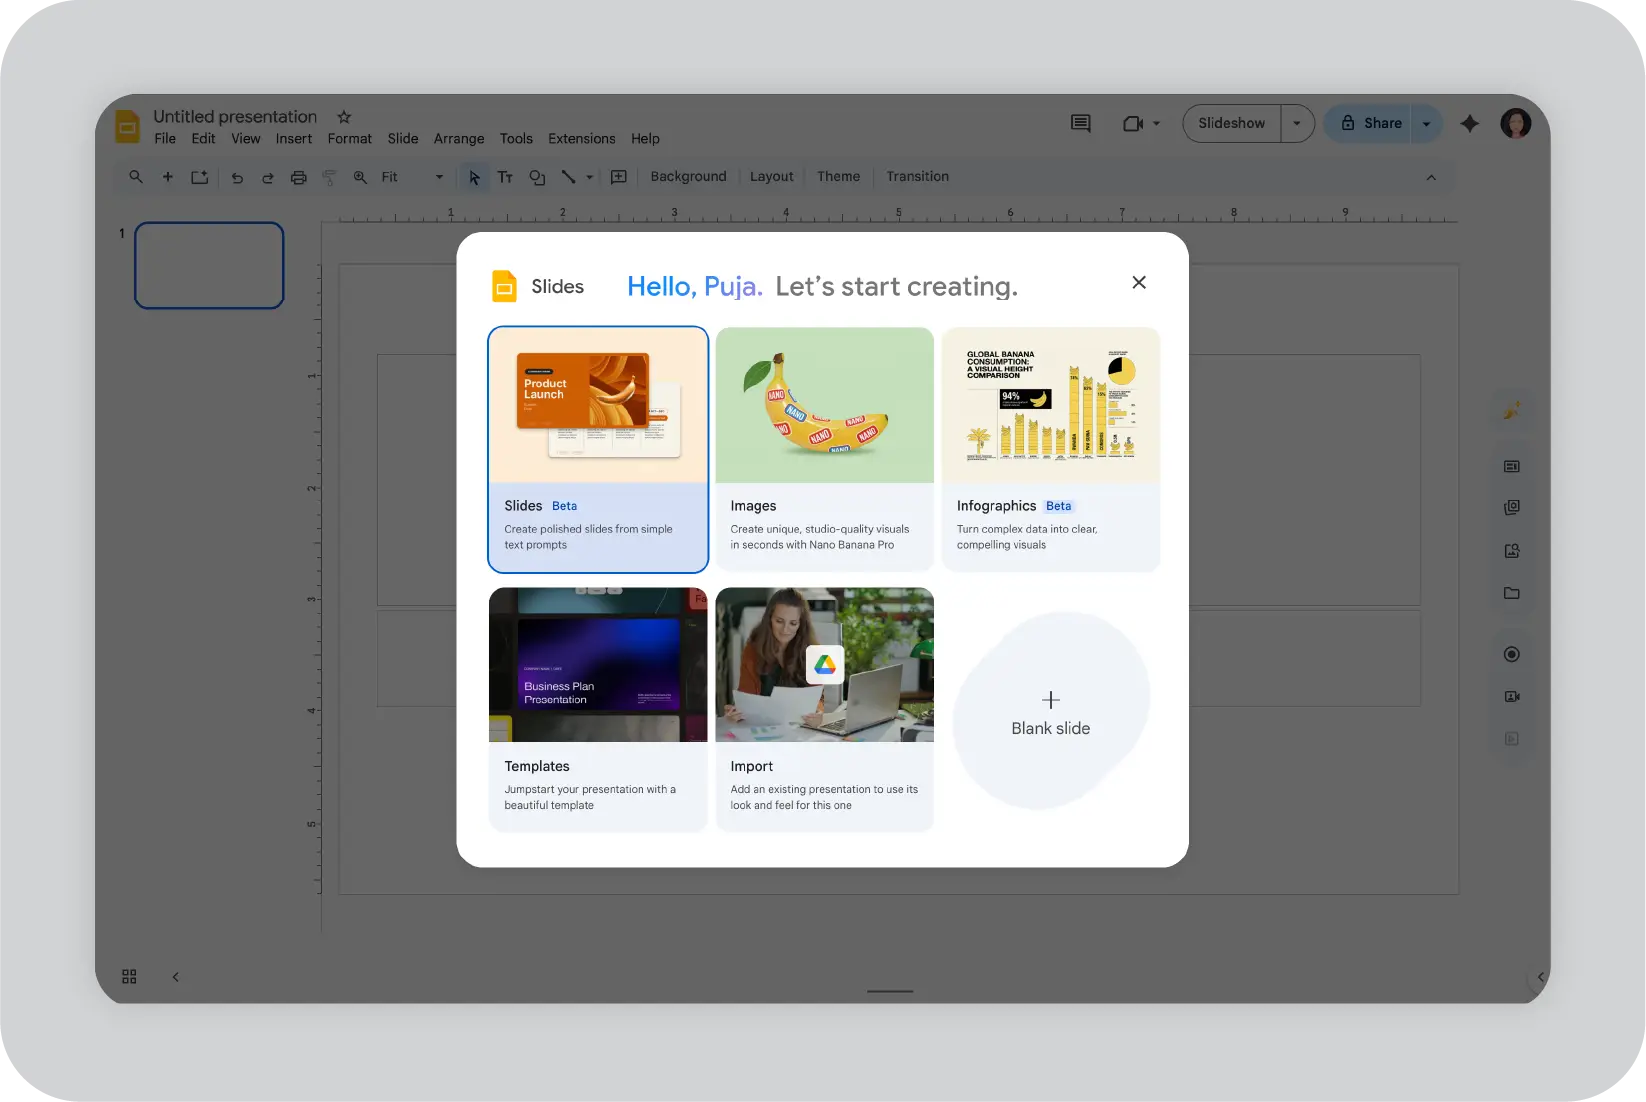Click the video call camera icon

(1133, 123)
